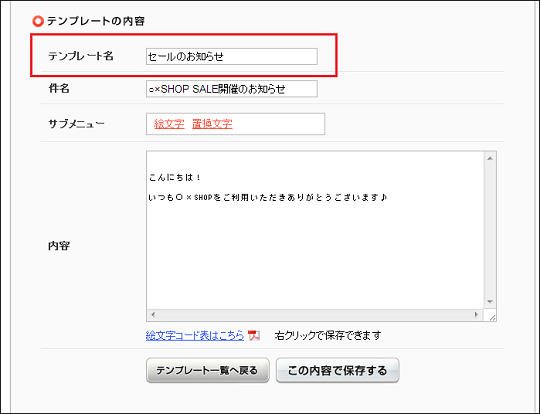Image resolution: width=540 pixels, height=414 pixels.
Task: Click the いつも○×SHOP greeting line in textarea
Action: tap(268, 198)
